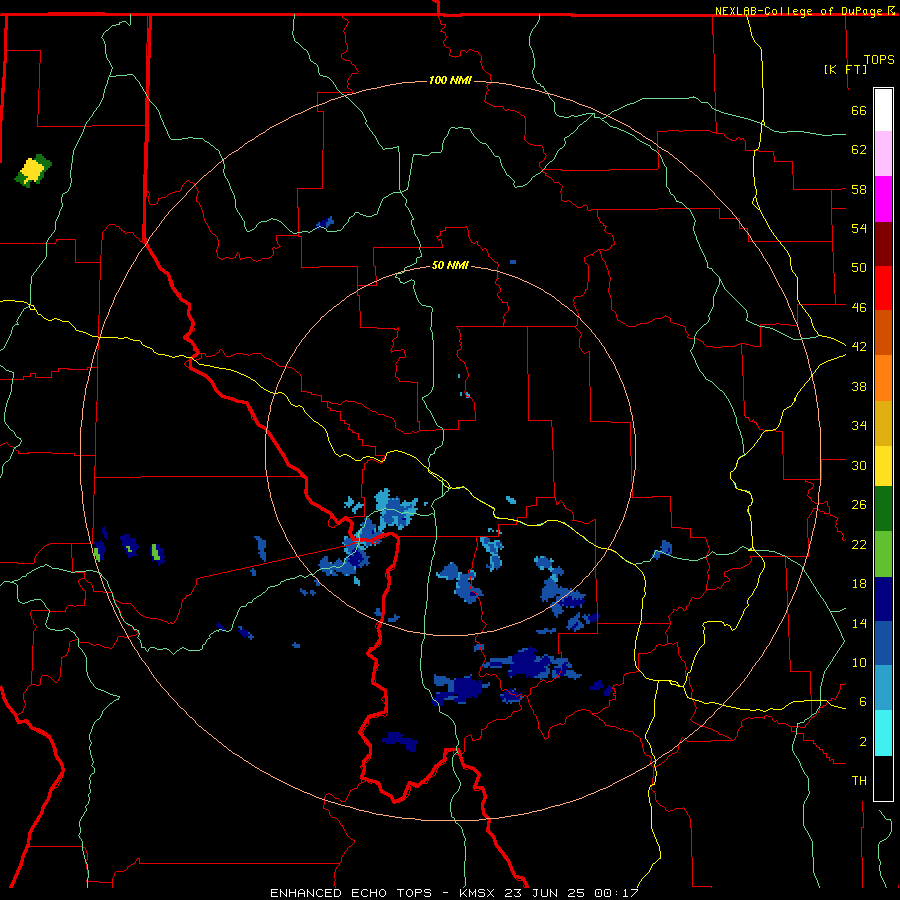Select the dark green legend swatch
Screen dimensions: 900x900
(883, 509)
